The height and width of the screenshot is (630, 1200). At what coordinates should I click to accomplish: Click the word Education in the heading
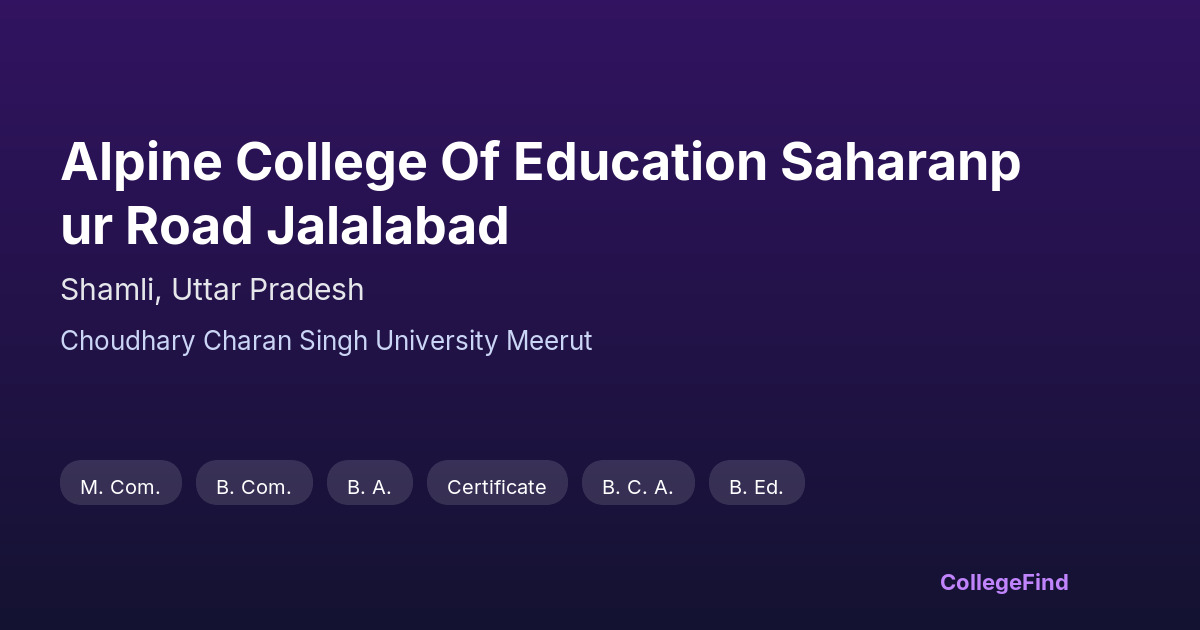640,162
